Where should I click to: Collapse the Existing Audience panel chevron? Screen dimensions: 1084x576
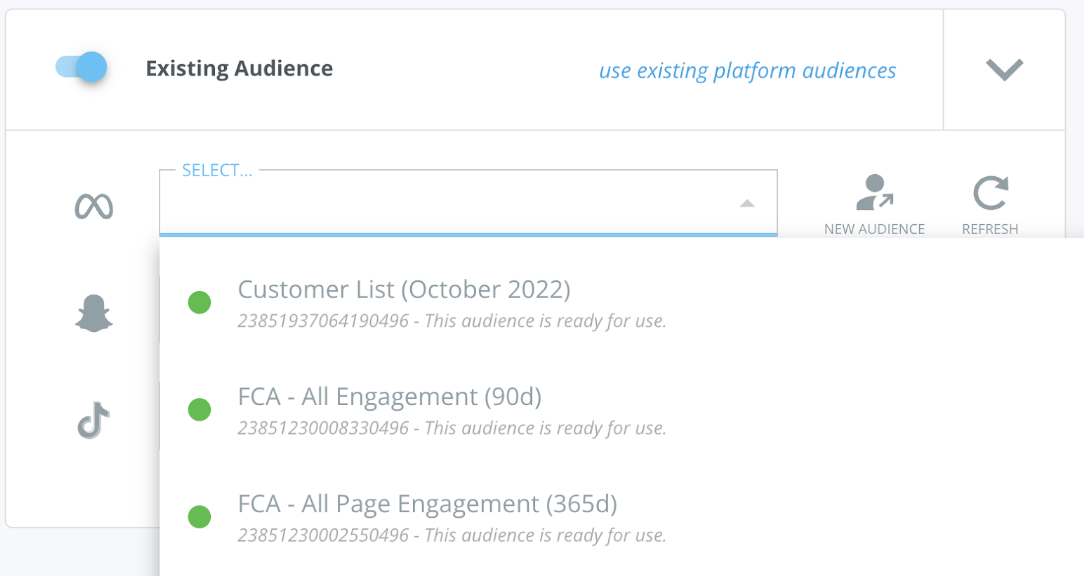pyautogui.click(x=1004, y=69)
